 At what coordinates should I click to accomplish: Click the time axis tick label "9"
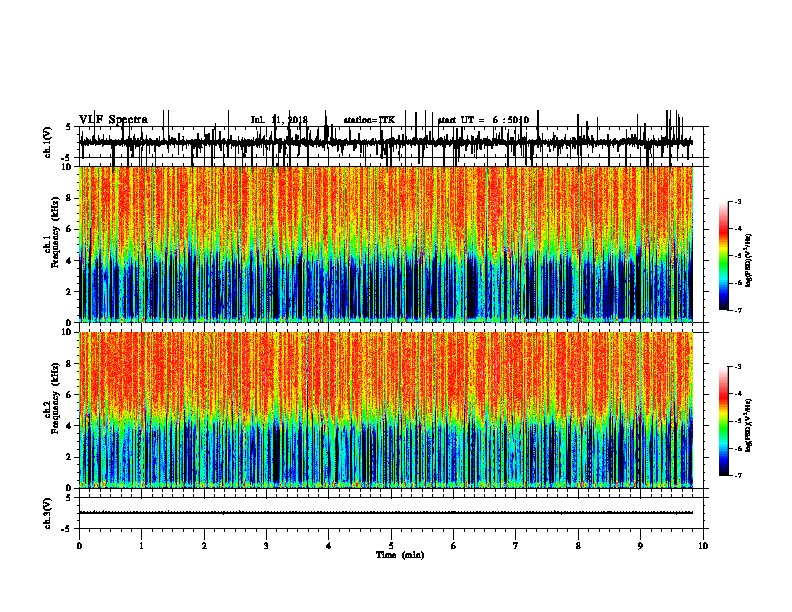(x=640, y=546)
